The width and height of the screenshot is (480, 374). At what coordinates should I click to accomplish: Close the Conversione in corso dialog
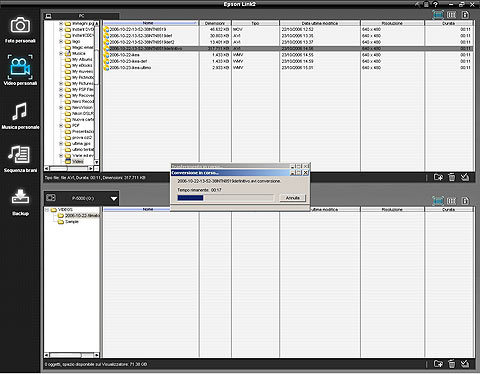point(305,173)
